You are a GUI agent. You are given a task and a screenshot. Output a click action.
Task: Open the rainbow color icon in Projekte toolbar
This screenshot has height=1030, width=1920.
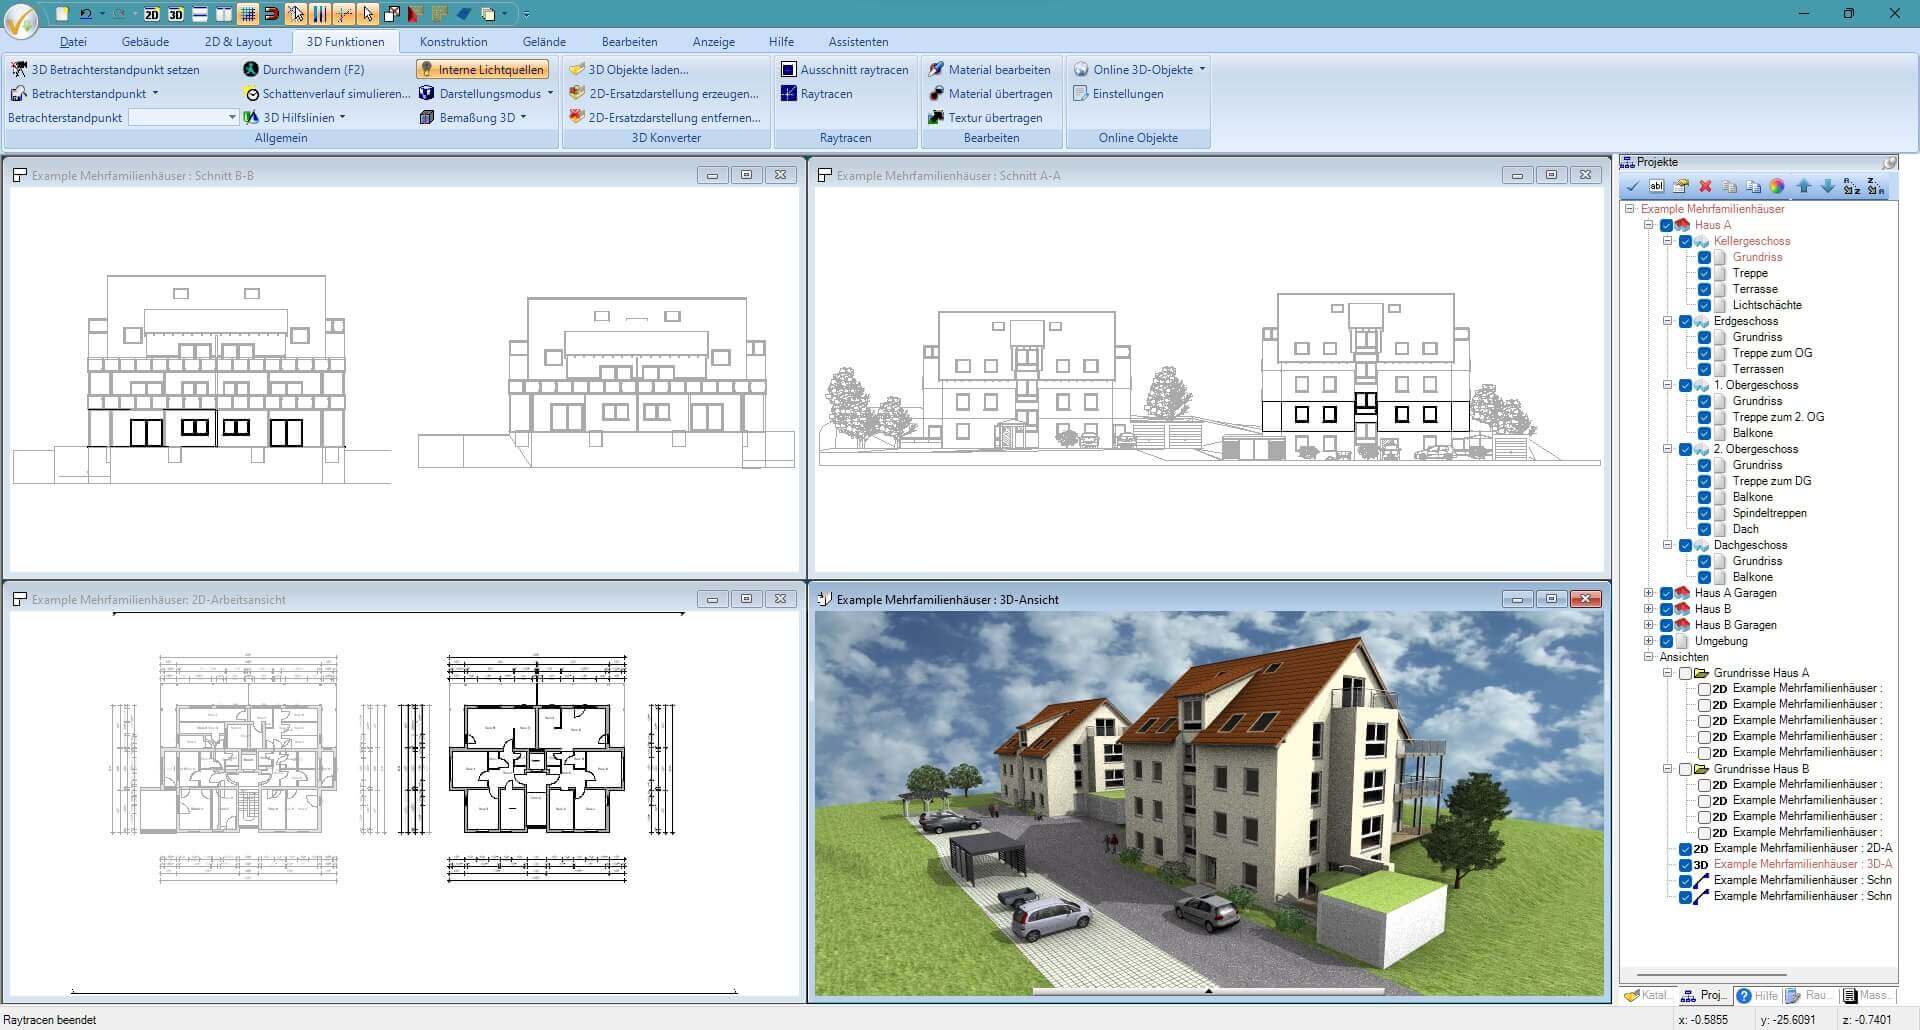click(1778, 186)
